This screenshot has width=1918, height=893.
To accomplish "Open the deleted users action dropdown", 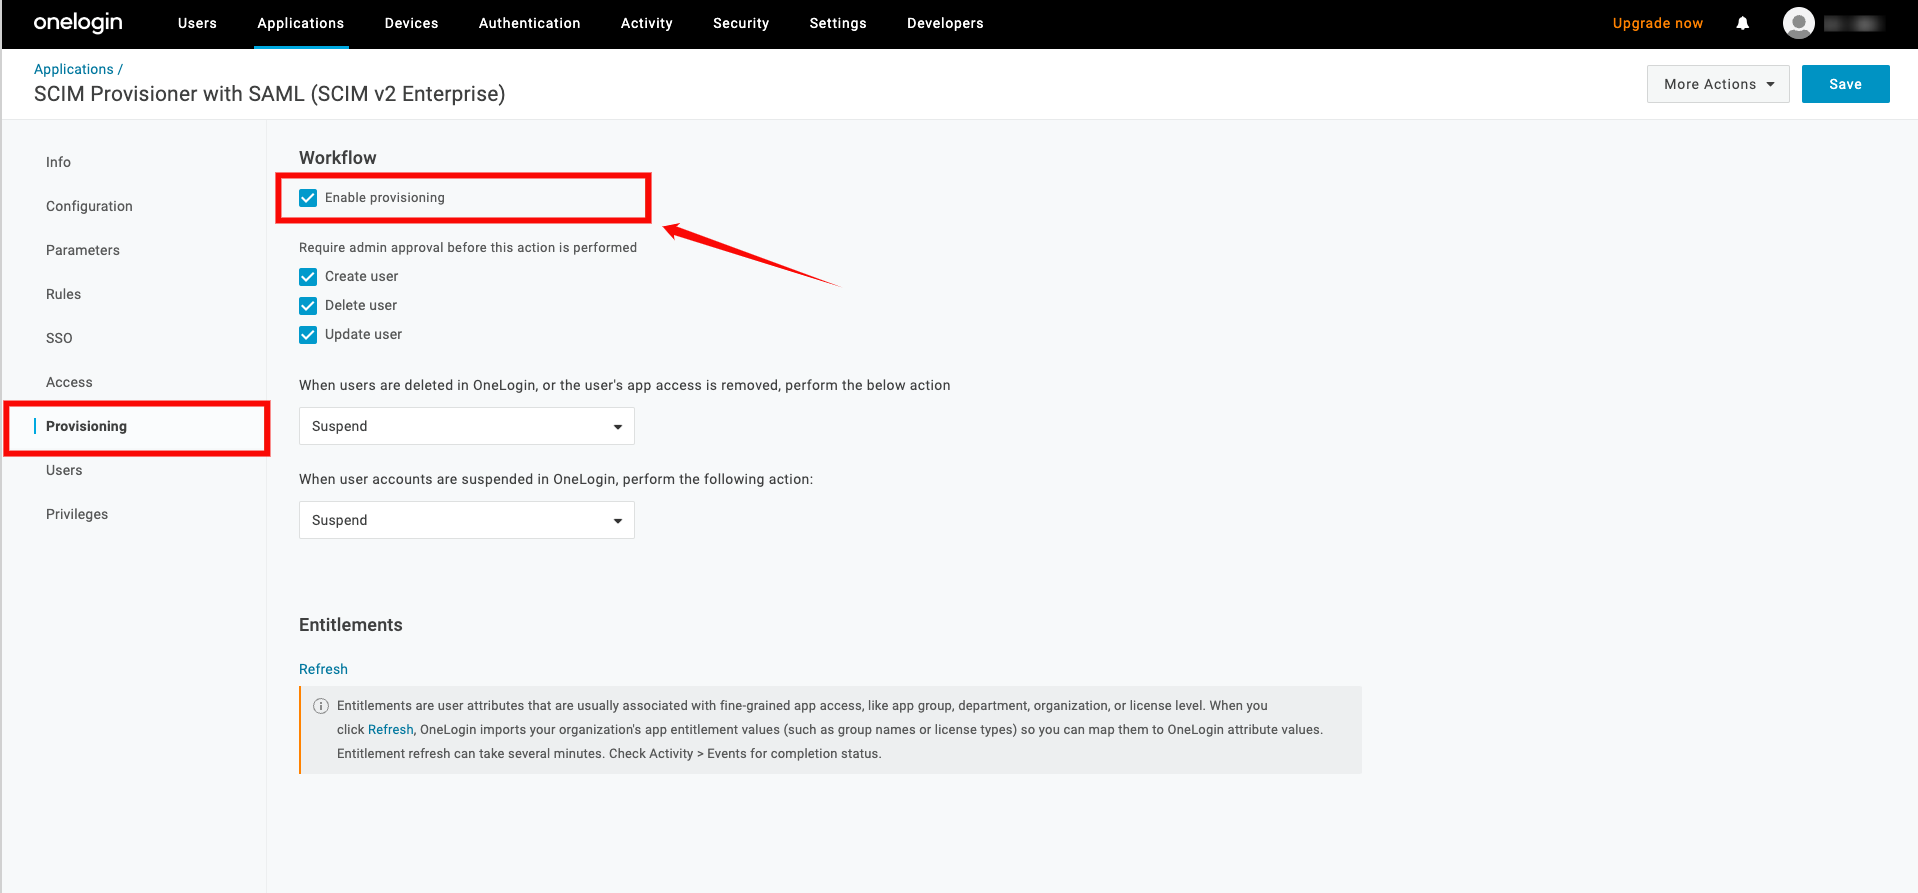I will tap(467, 426).
